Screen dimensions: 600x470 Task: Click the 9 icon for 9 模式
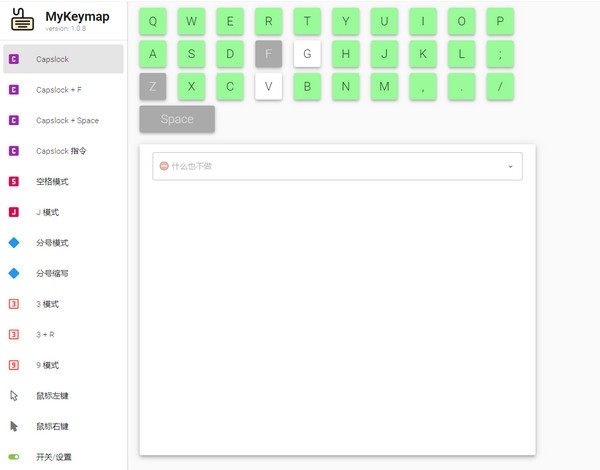pyautogui.click(x=14, y=365)
